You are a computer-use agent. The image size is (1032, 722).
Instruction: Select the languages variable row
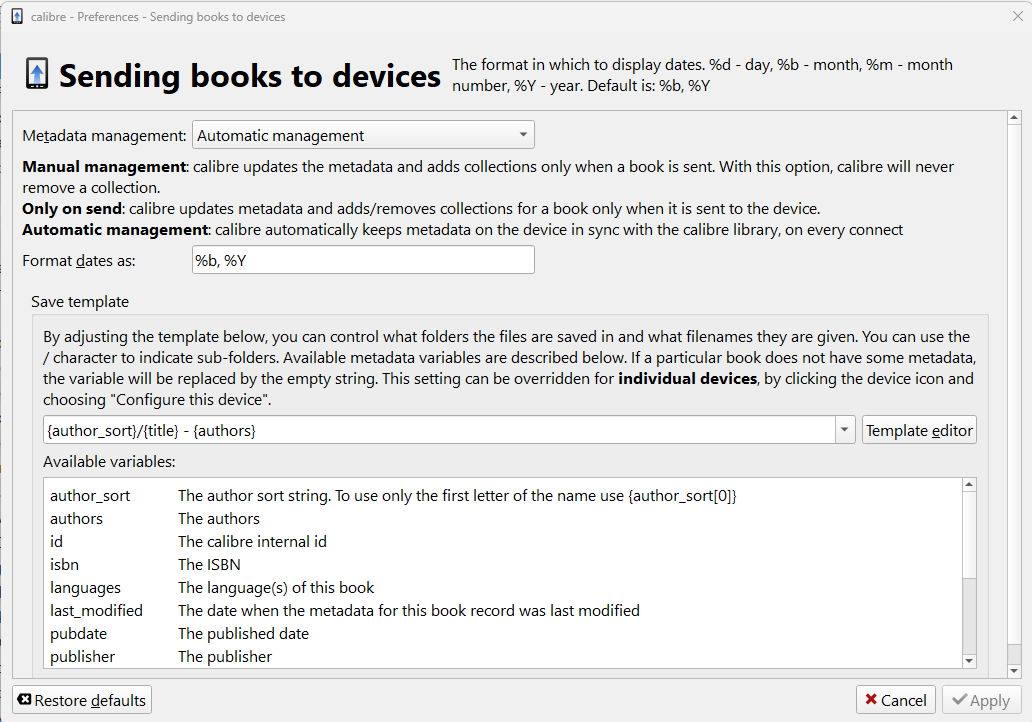pos(85,588)
